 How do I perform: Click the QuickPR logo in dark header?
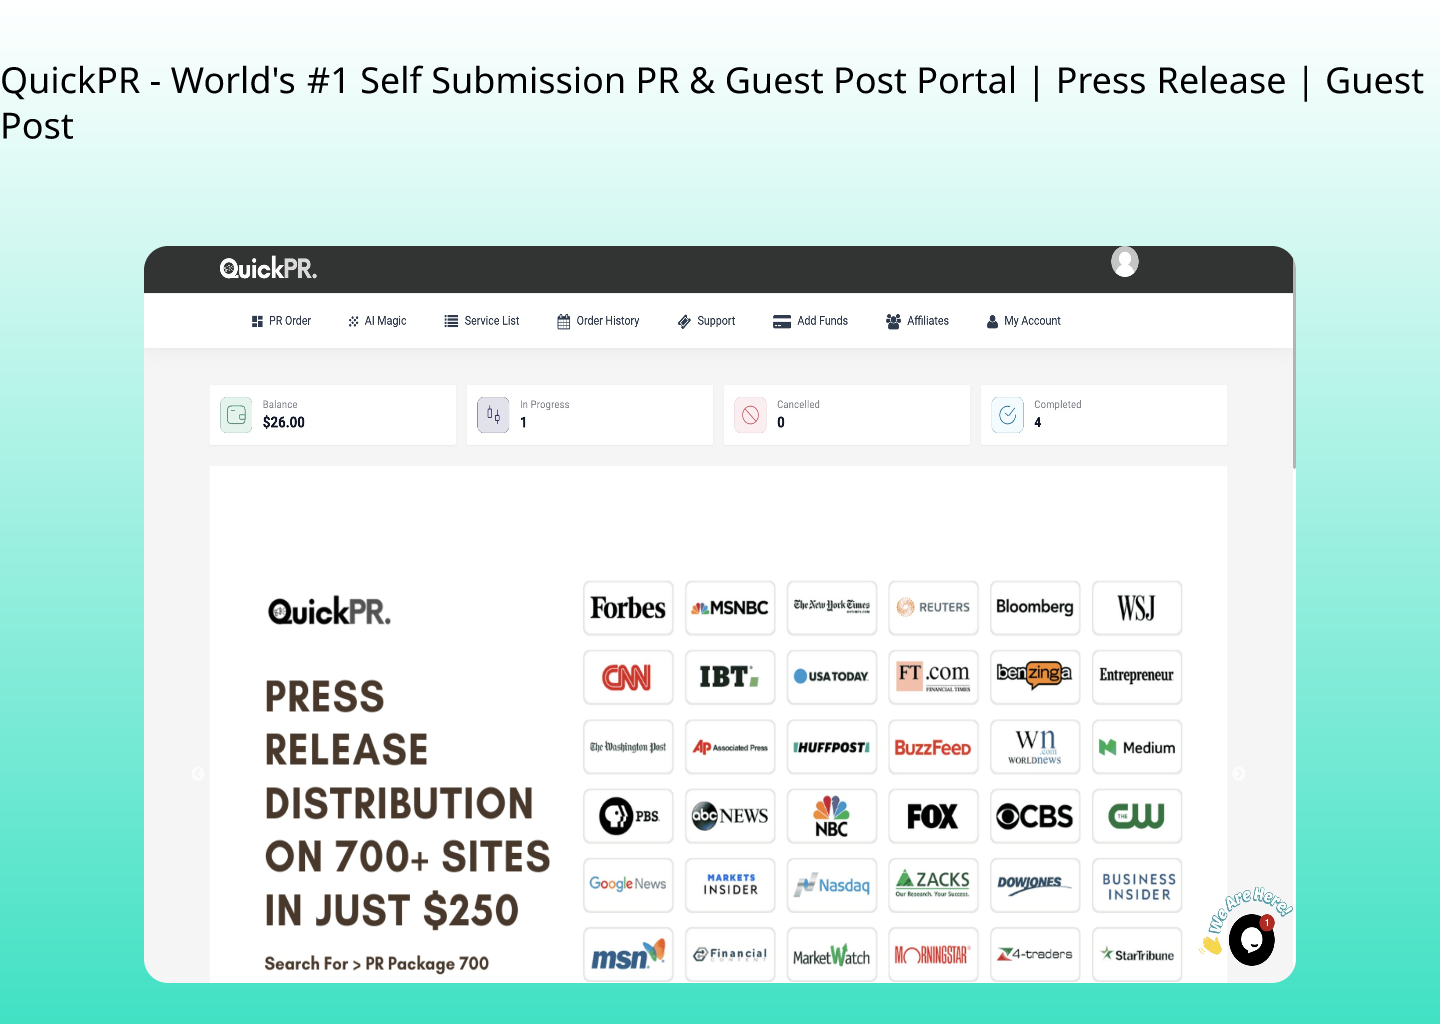coord(268,268)
